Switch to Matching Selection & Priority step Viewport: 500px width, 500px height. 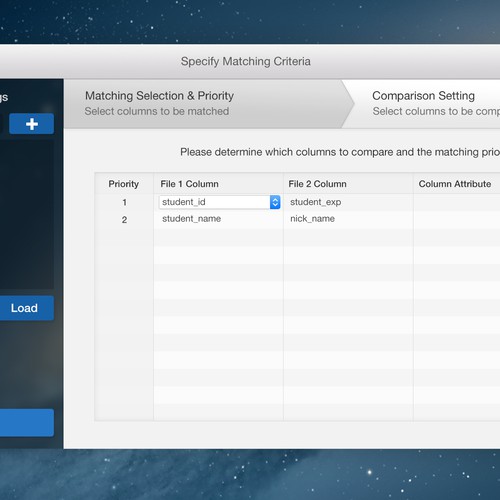203,104
